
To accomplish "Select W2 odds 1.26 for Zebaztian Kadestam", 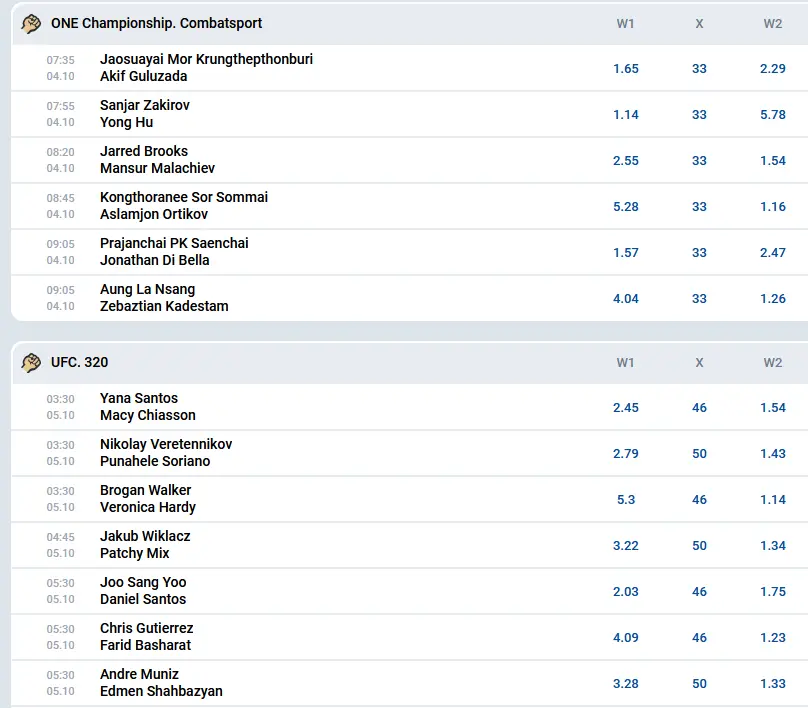I will click(x=772, y=299).
